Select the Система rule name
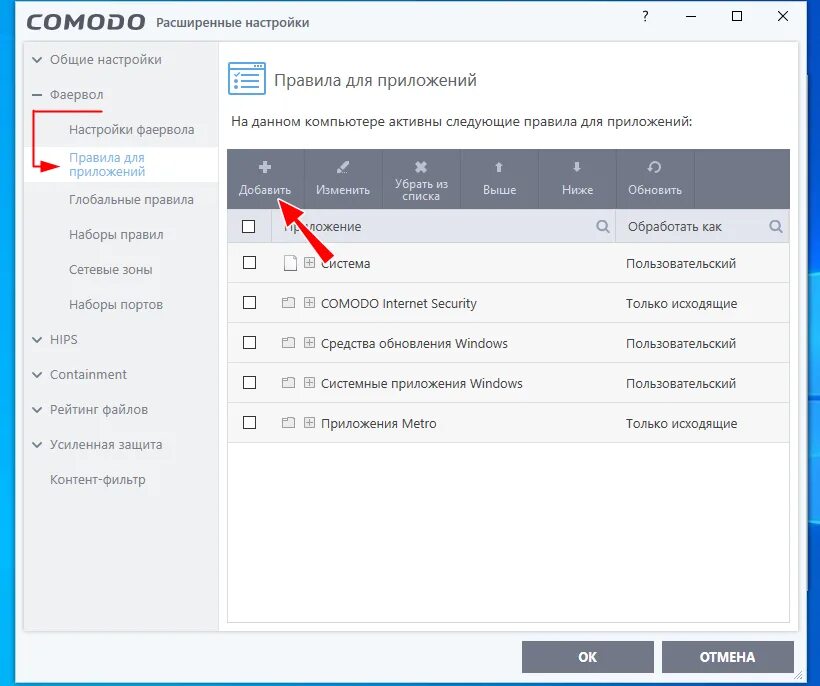Screen dimensions: 820x686 tap(346, 264)
